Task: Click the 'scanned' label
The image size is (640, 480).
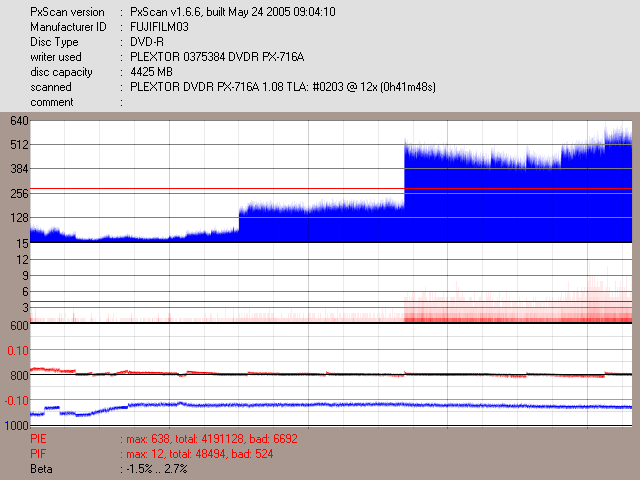Action: (51, 87)
